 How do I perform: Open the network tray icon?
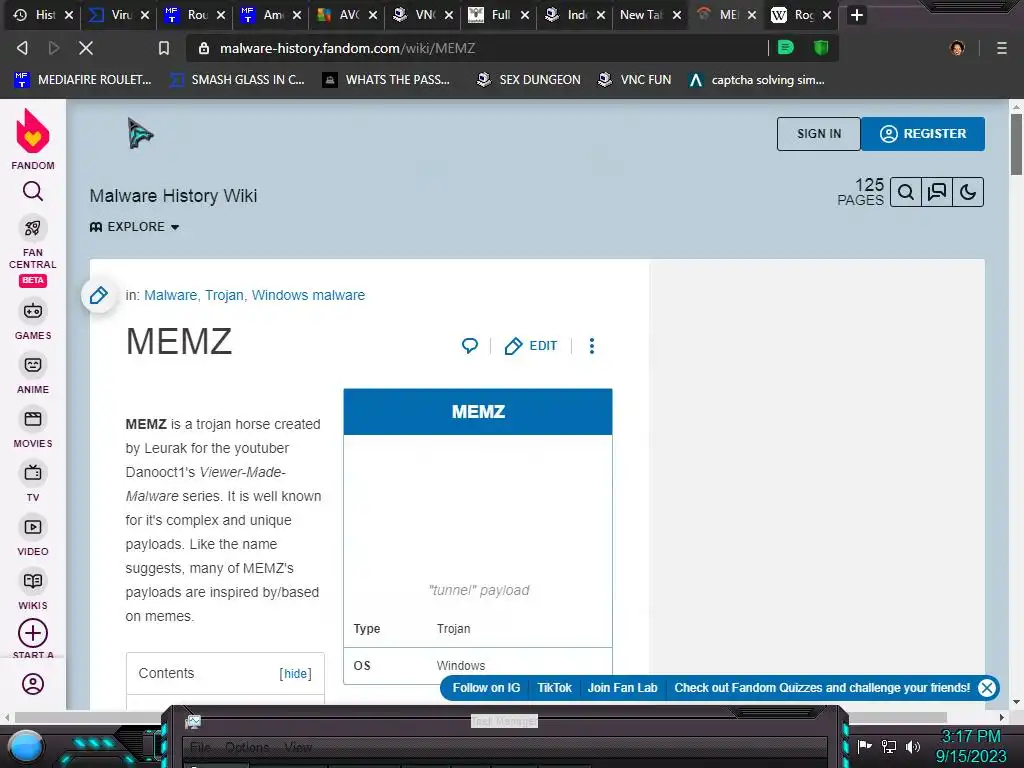coord(889,746)
